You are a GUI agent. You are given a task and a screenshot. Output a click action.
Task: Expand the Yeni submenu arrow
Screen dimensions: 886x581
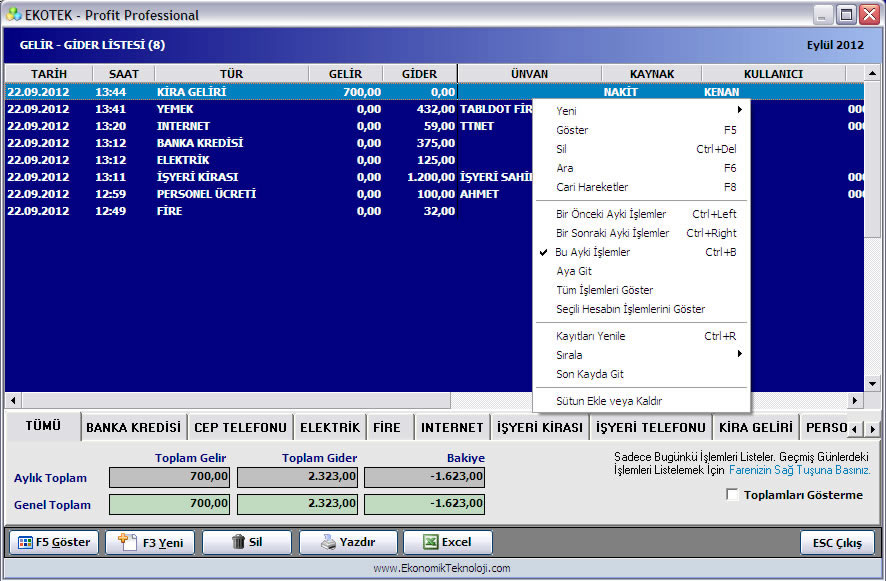[739, 110]
